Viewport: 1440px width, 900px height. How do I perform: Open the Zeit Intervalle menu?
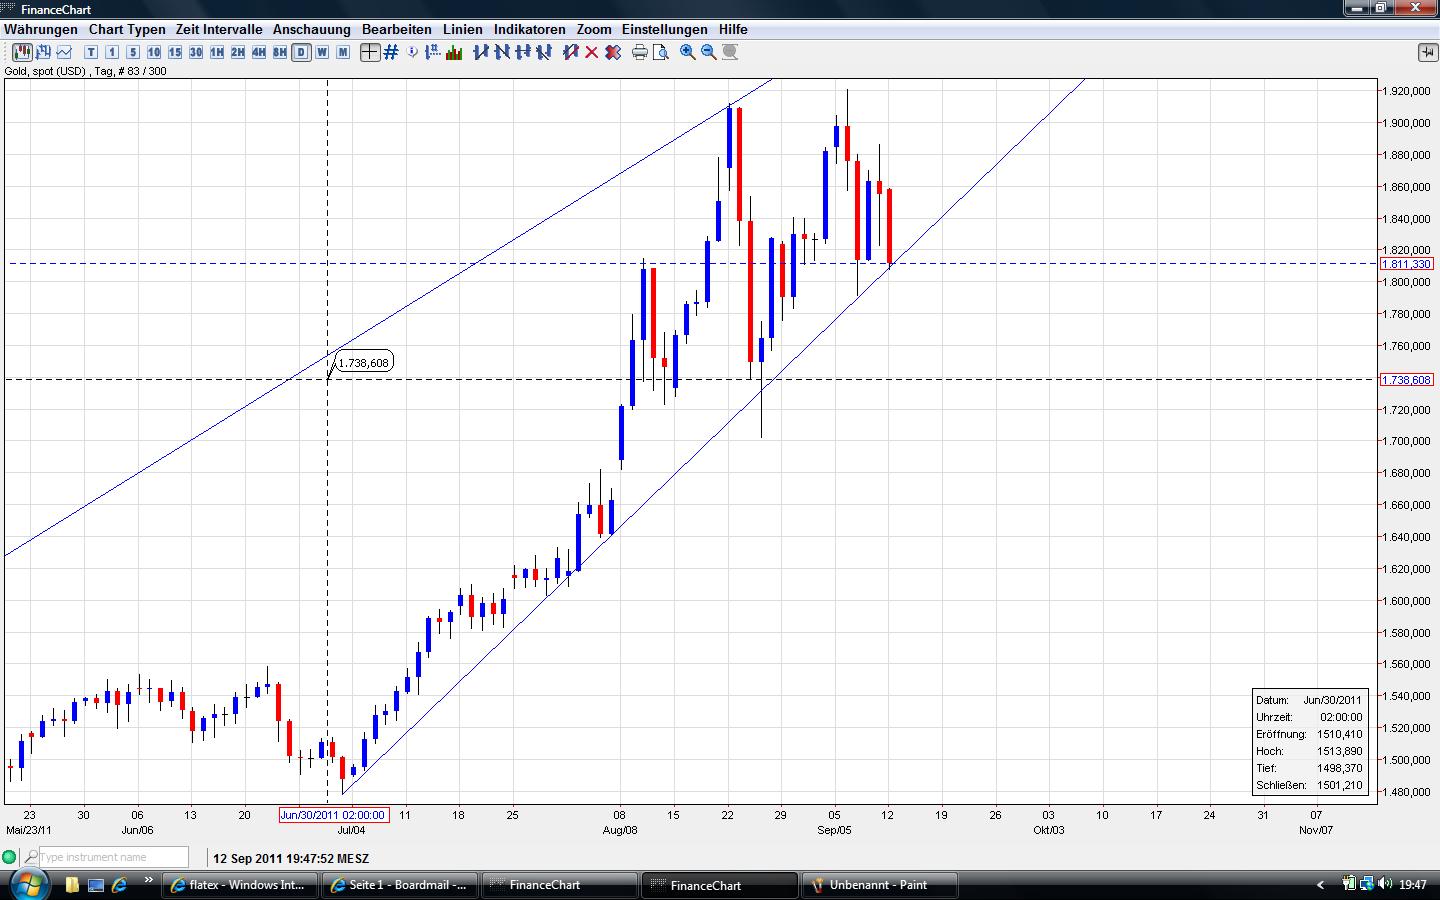point(219,29)
